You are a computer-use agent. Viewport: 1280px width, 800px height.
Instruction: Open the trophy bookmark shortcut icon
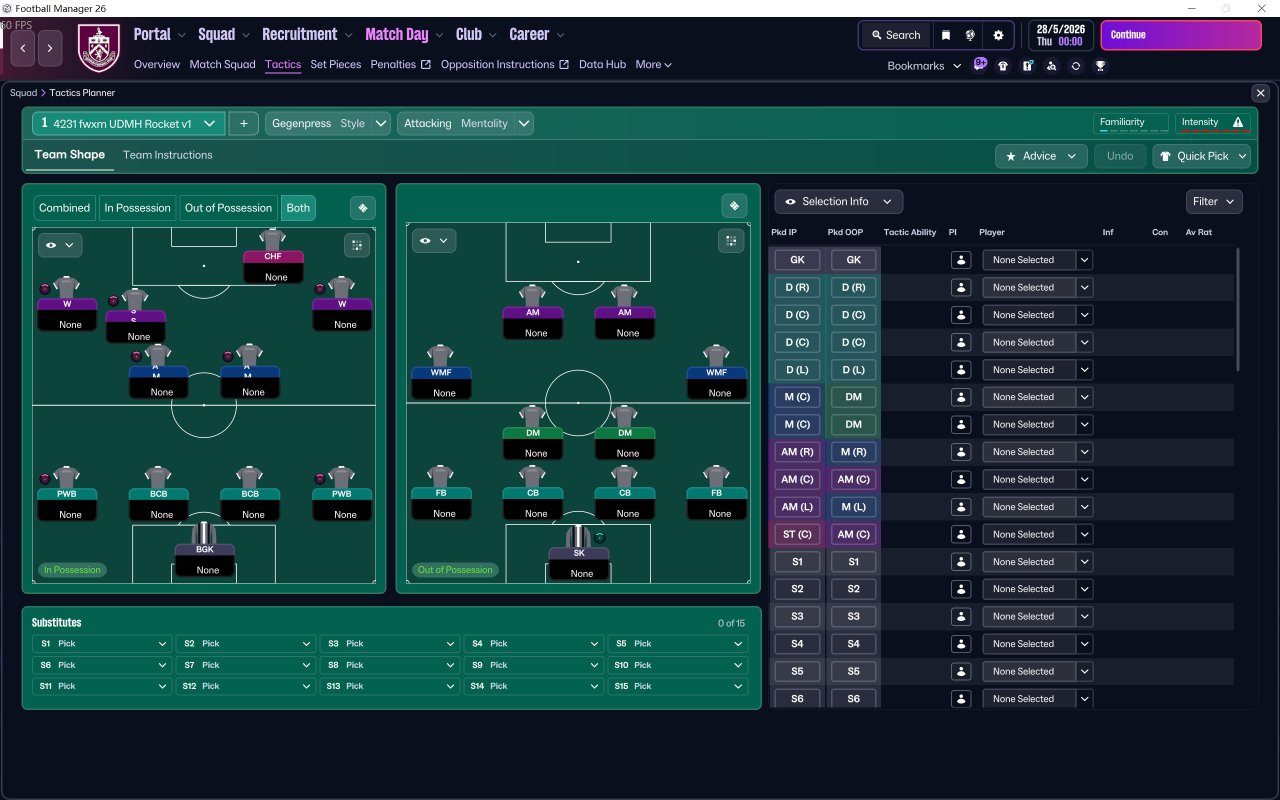point(1100,65)
